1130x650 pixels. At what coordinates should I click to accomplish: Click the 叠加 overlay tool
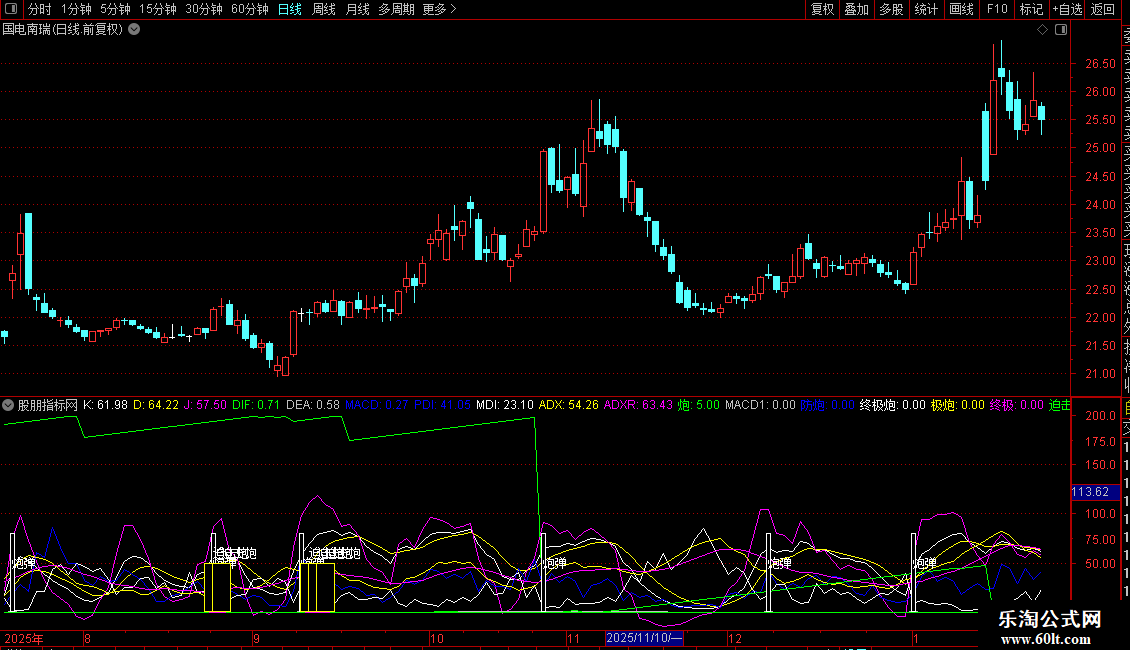click(856, 10)
